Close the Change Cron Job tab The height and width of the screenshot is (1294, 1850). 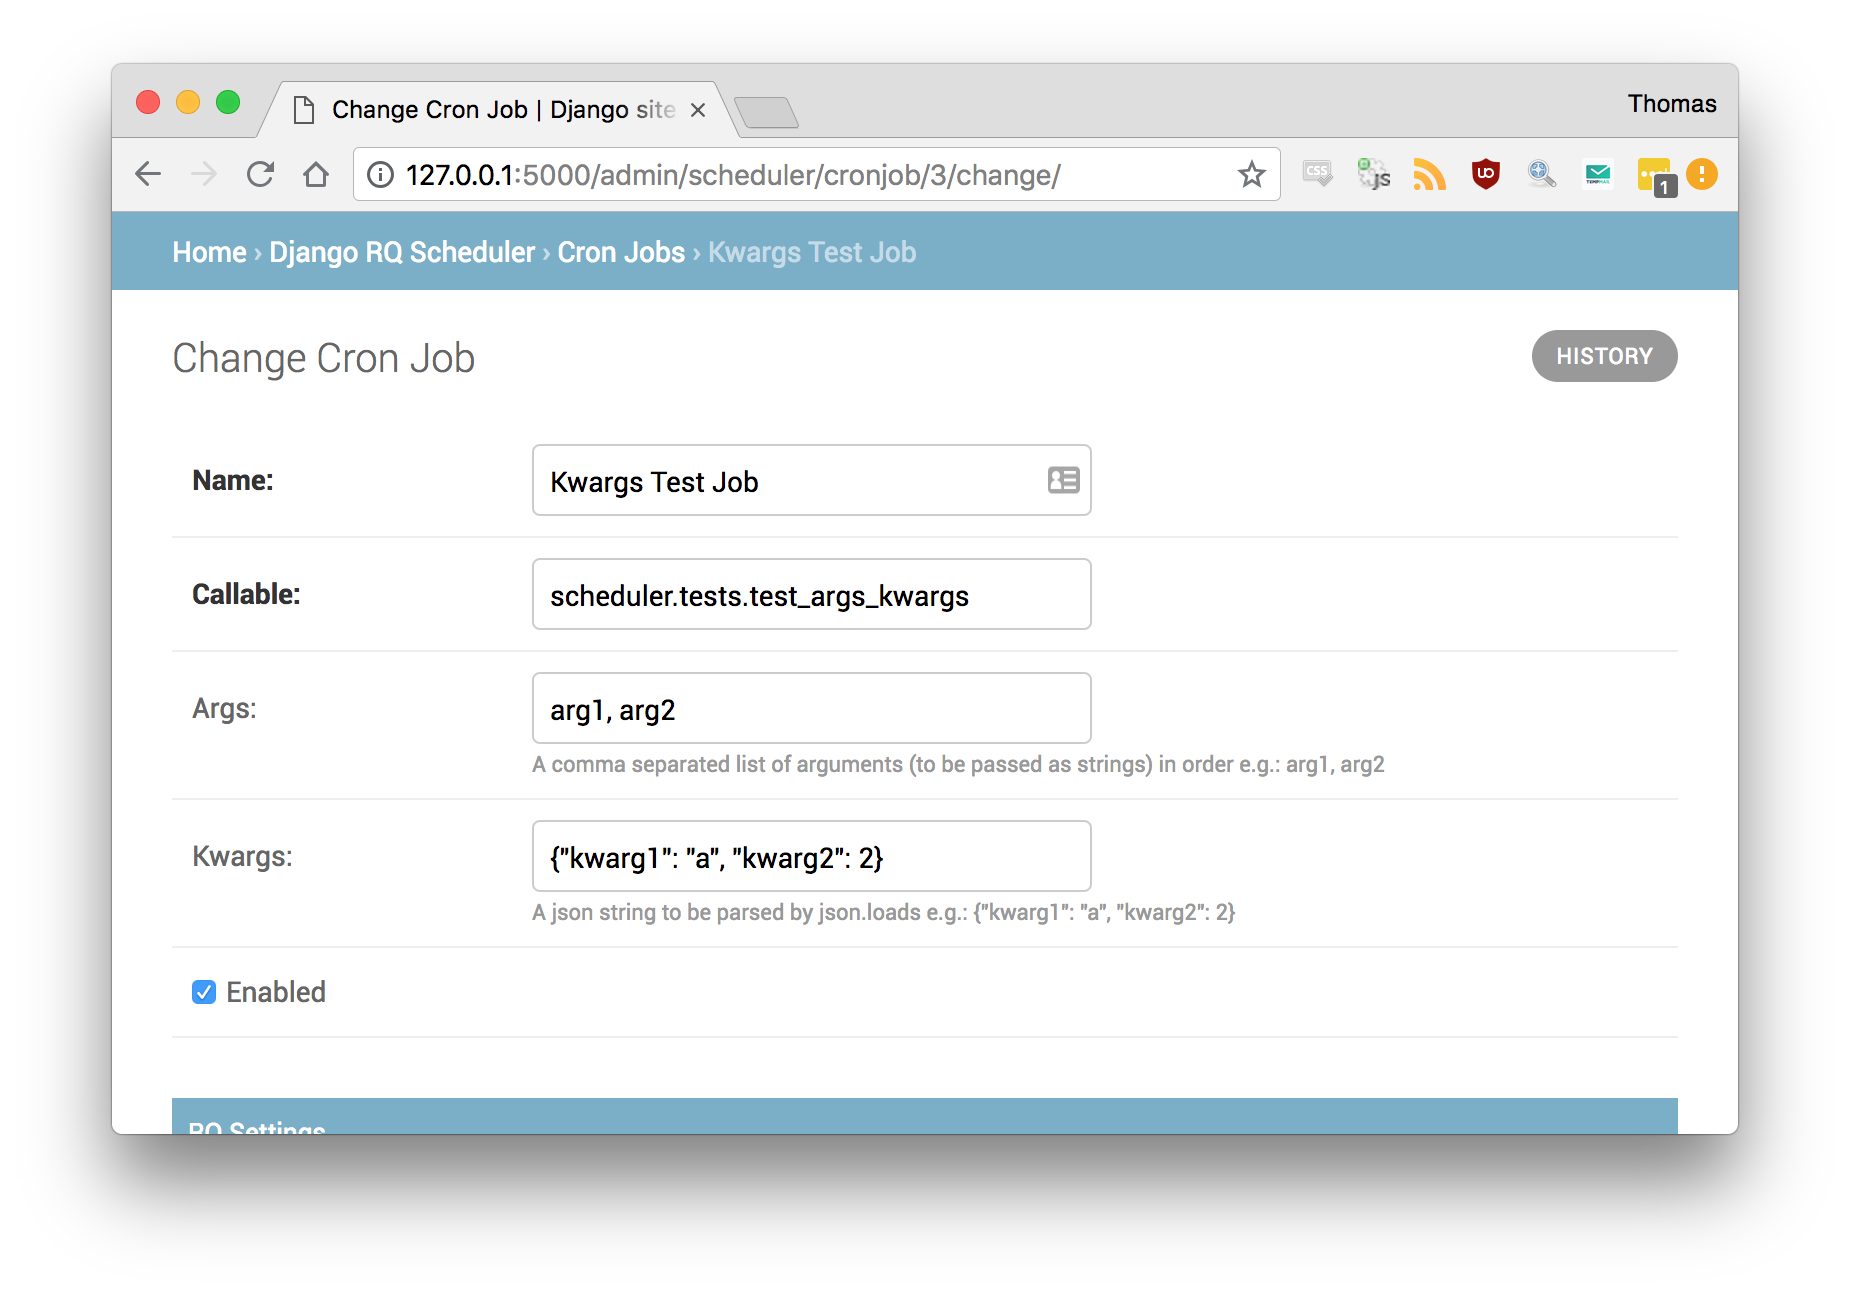(x=698, y=110)
